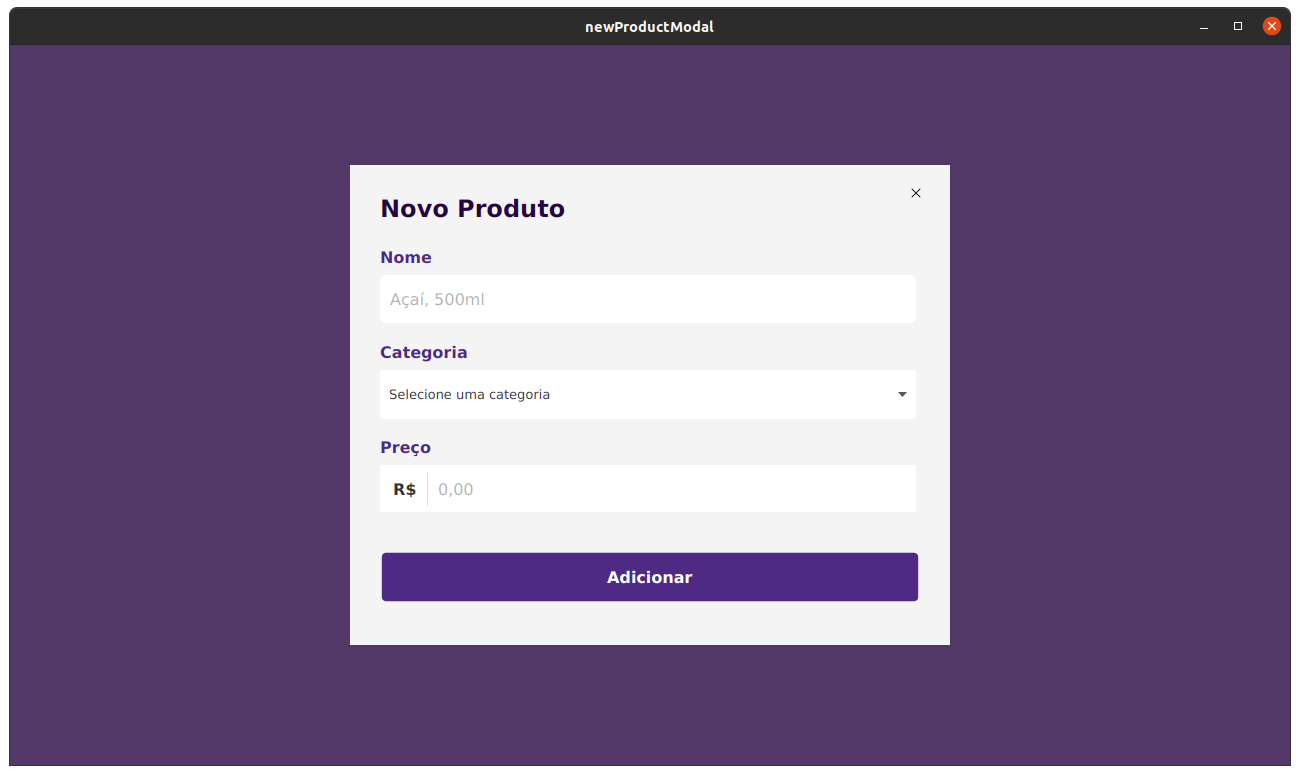Click the R$ currency prefix

tap(404, 489)
